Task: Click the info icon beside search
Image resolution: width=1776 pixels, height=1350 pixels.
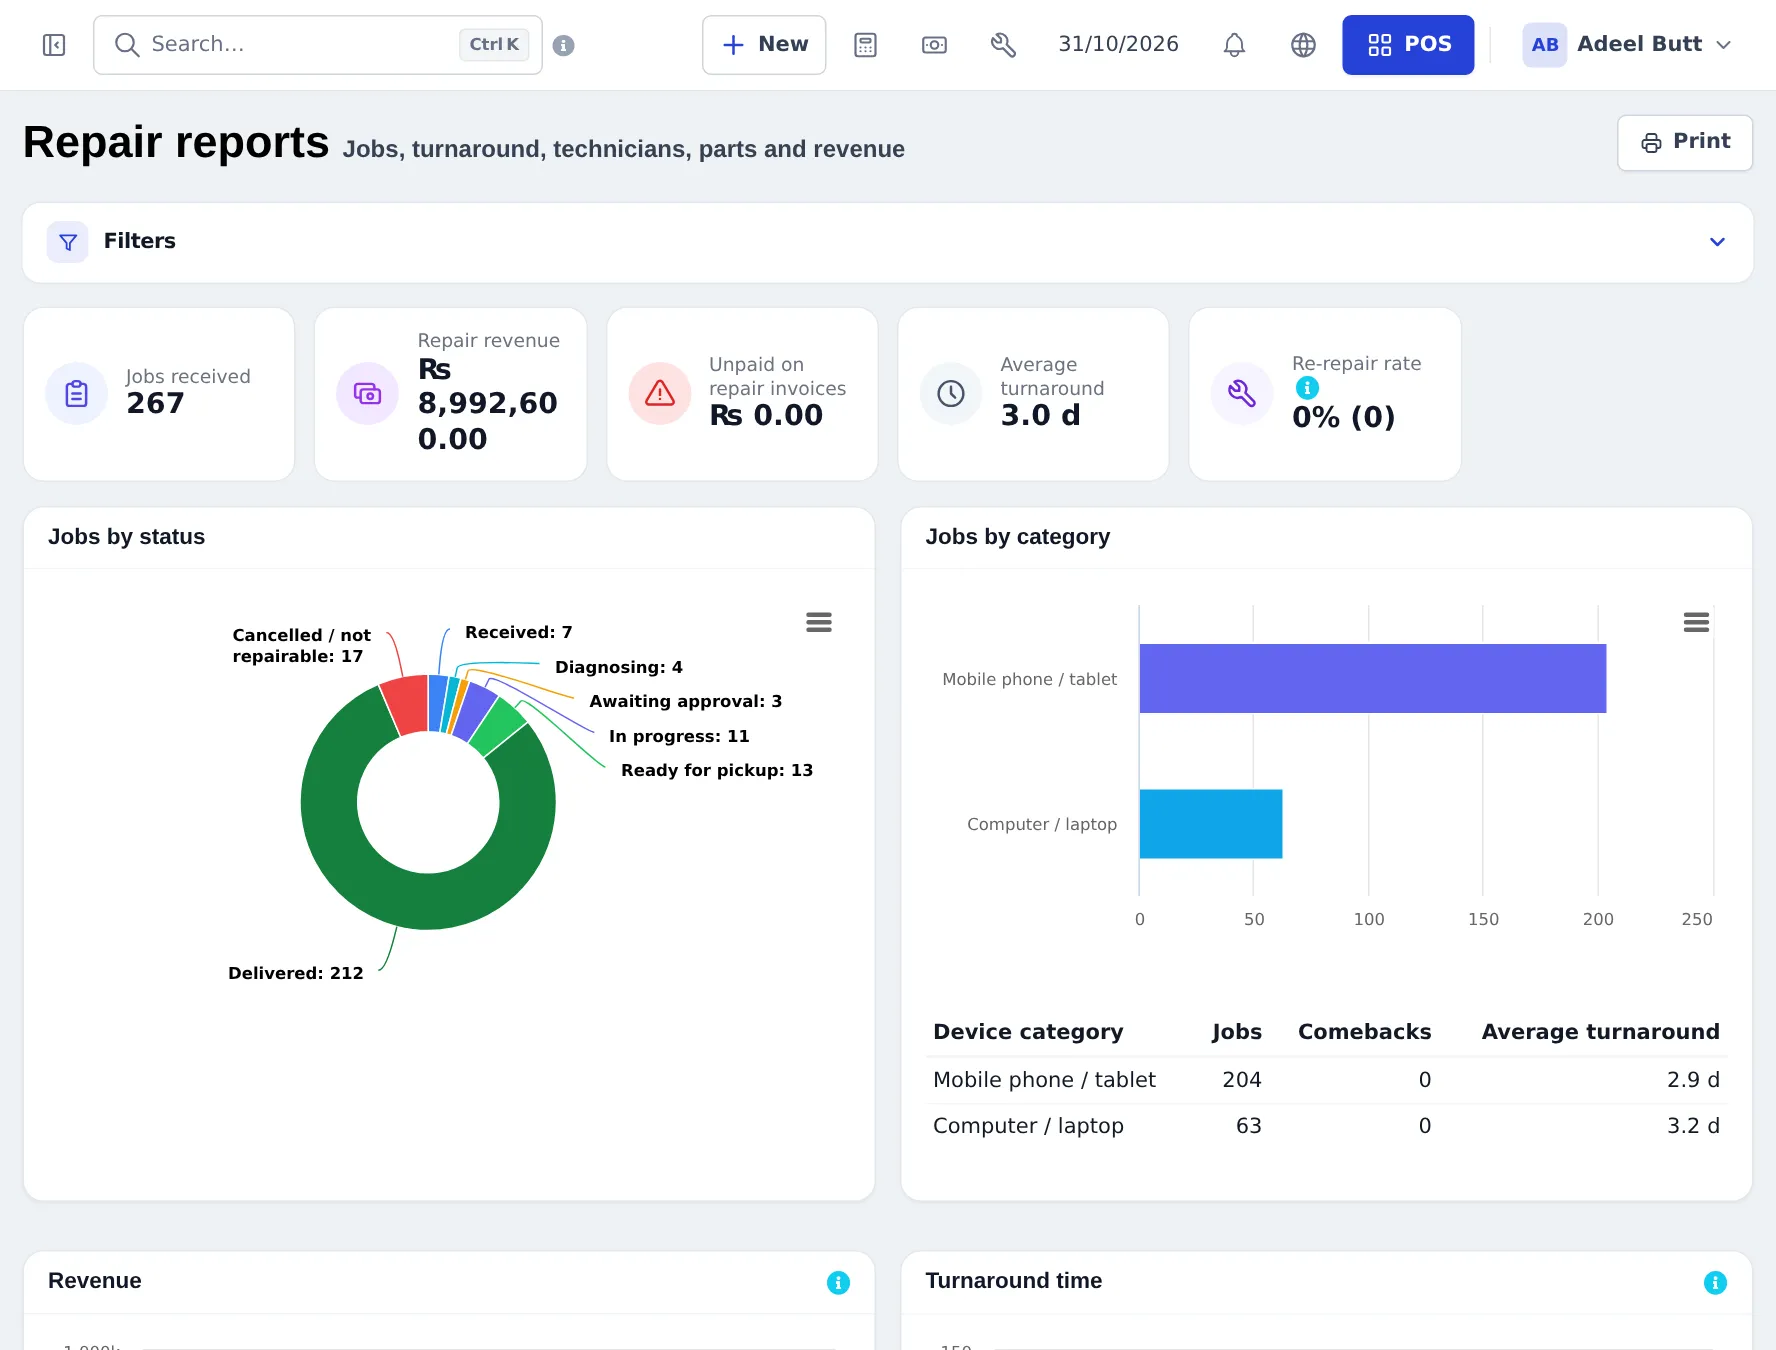Action: click(564, 45)
